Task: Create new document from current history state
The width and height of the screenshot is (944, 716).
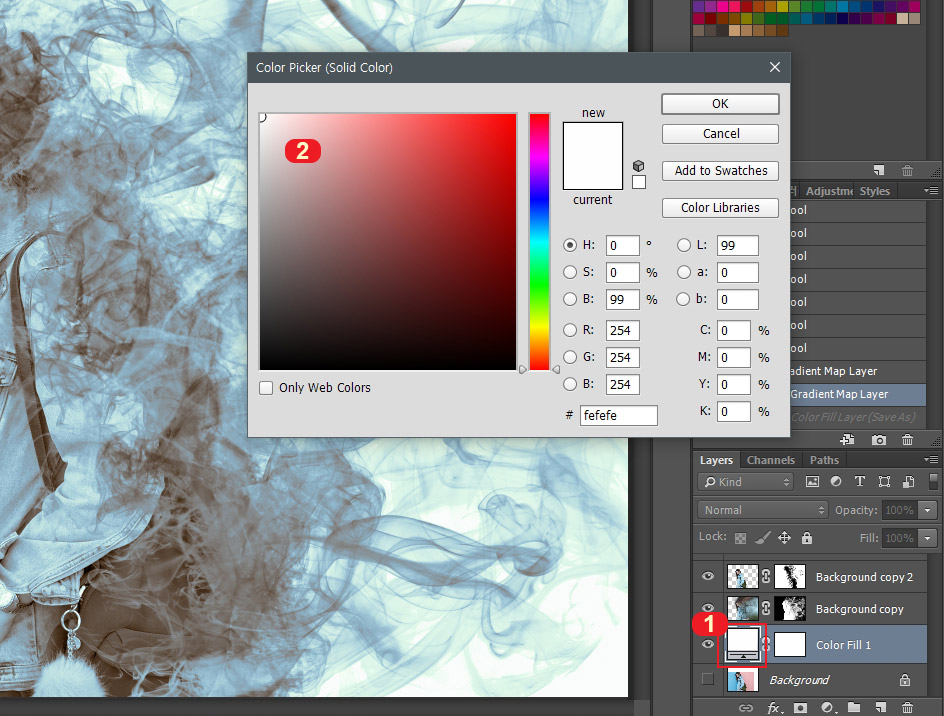Action: pyautogui.click(x=847, y=440)
